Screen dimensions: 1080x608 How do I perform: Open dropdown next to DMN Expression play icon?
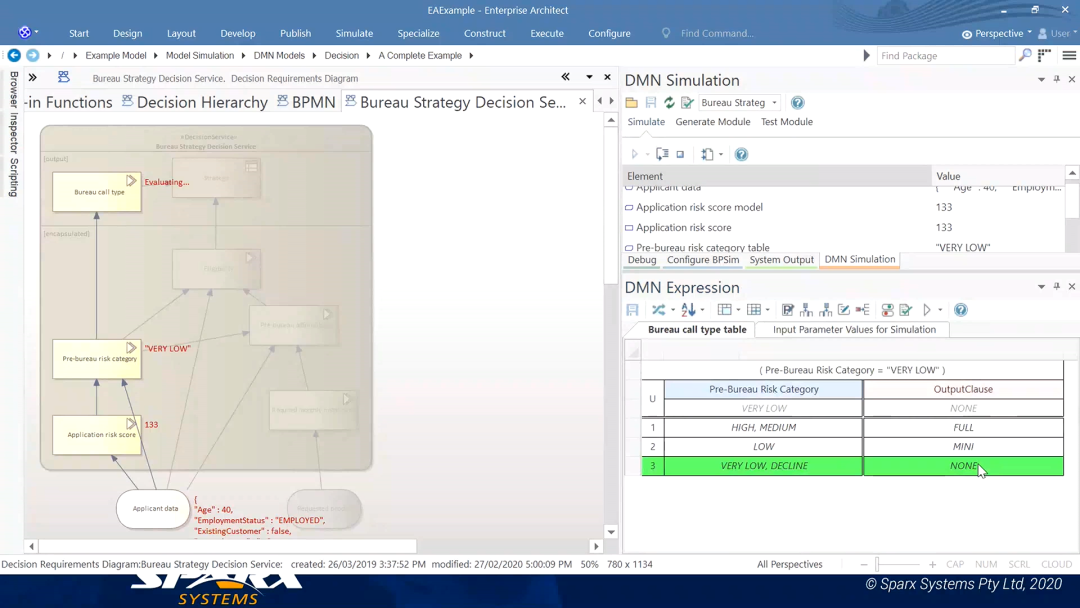coord(939,310)
